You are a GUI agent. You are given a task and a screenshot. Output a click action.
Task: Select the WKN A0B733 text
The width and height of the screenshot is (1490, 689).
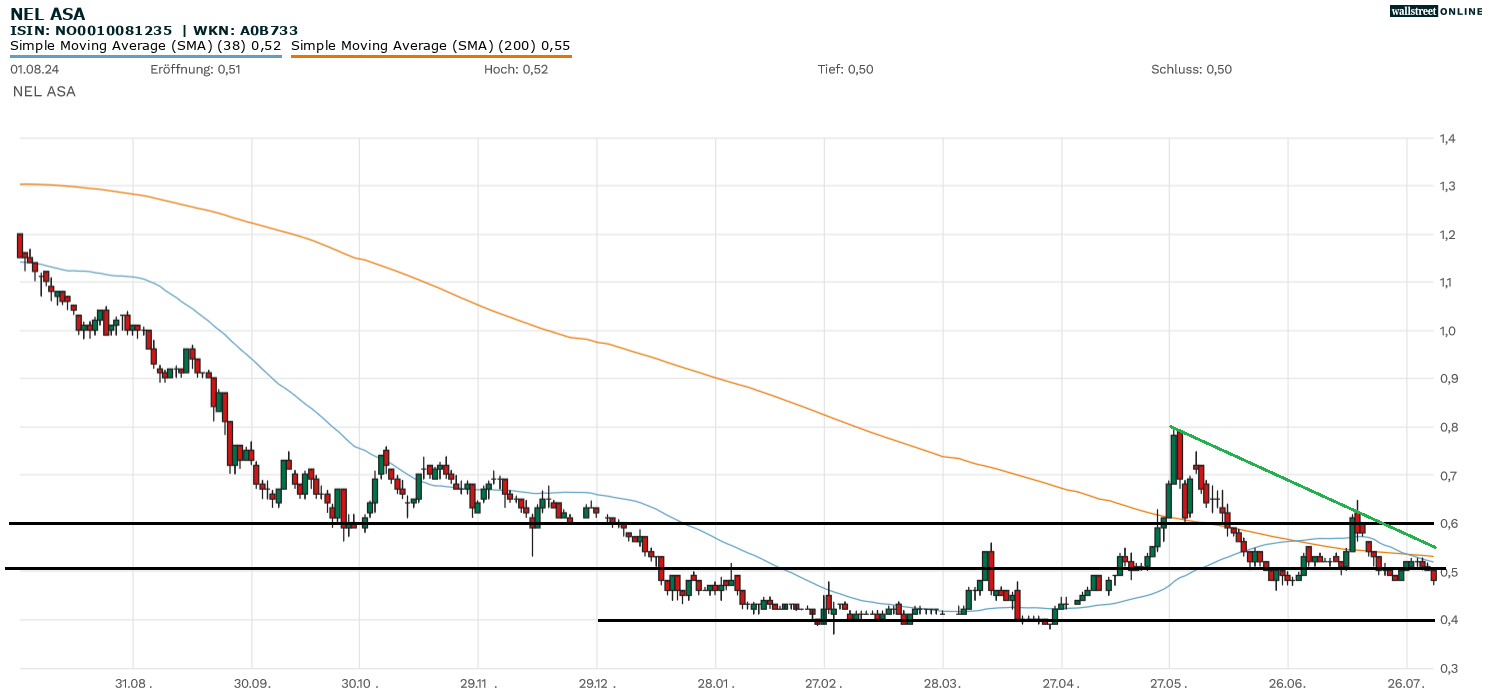pos(245,31)
